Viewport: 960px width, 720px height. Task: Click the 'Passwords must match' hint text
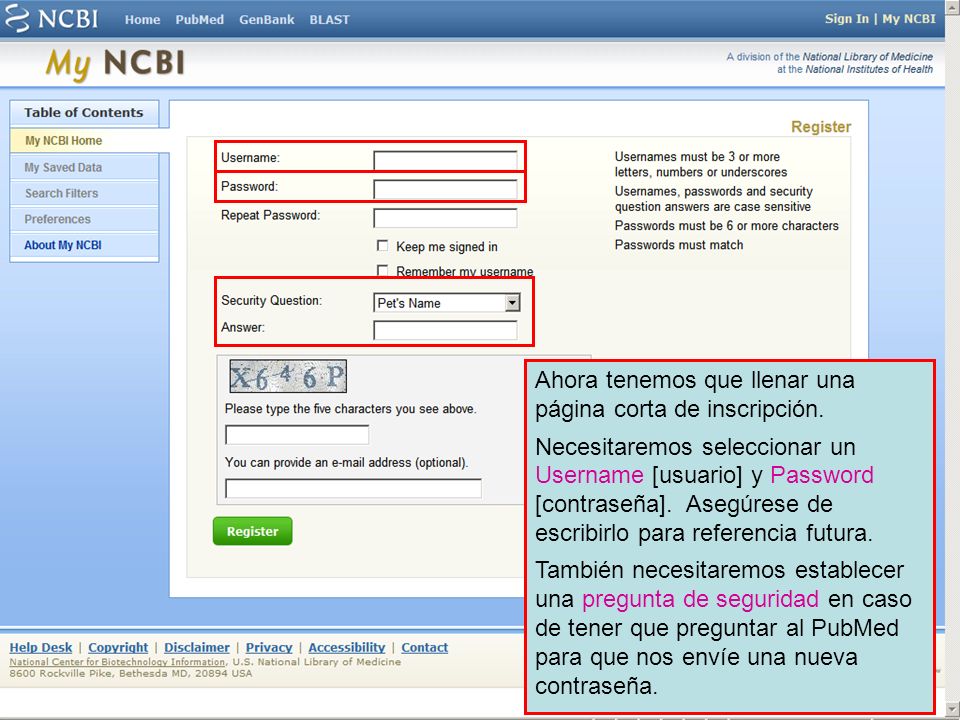click(x=679, y=245)
